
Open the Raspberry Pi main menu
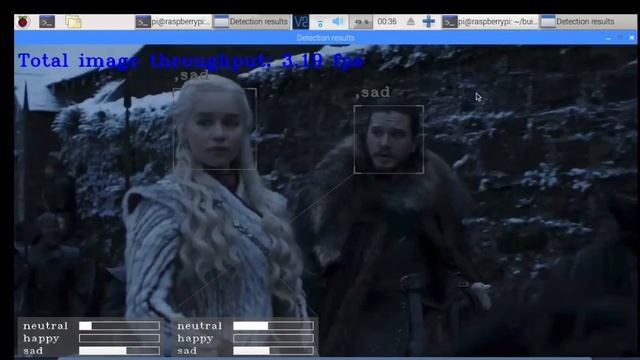23,22
